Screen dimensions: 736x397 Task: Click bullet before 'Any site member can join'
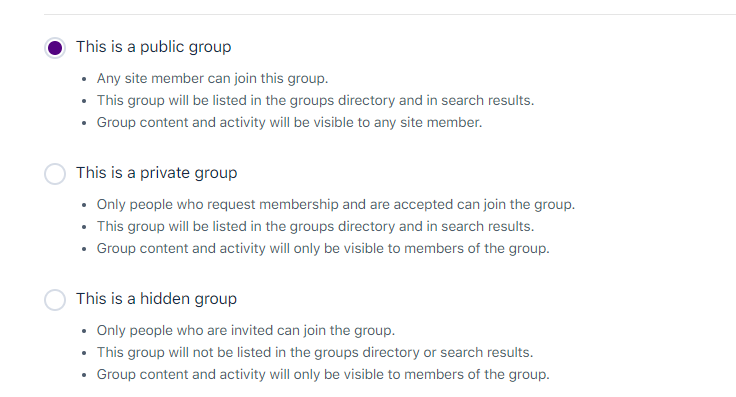pyautogui.click(x=84, y=79)
